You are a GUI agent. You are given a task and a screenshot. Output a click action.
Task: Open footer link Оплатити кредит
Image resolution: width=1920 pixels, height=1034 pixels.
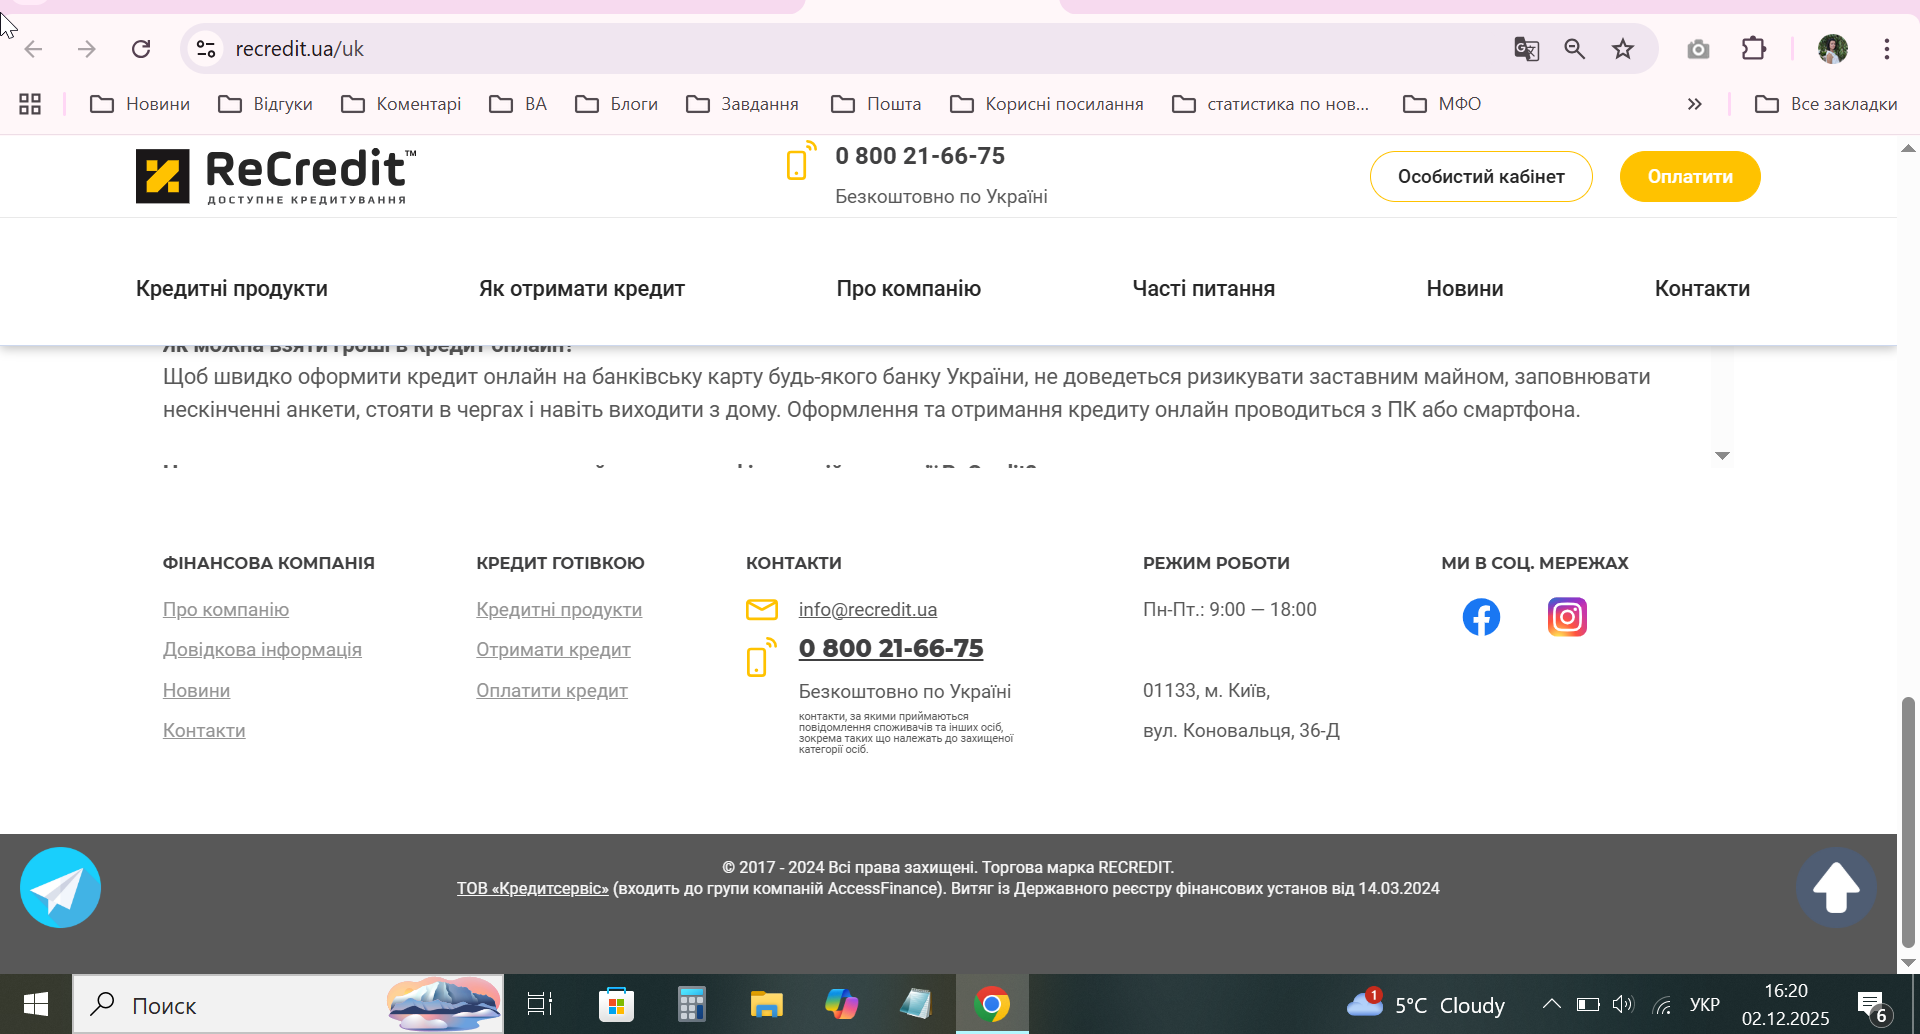(x=552, y=690)
